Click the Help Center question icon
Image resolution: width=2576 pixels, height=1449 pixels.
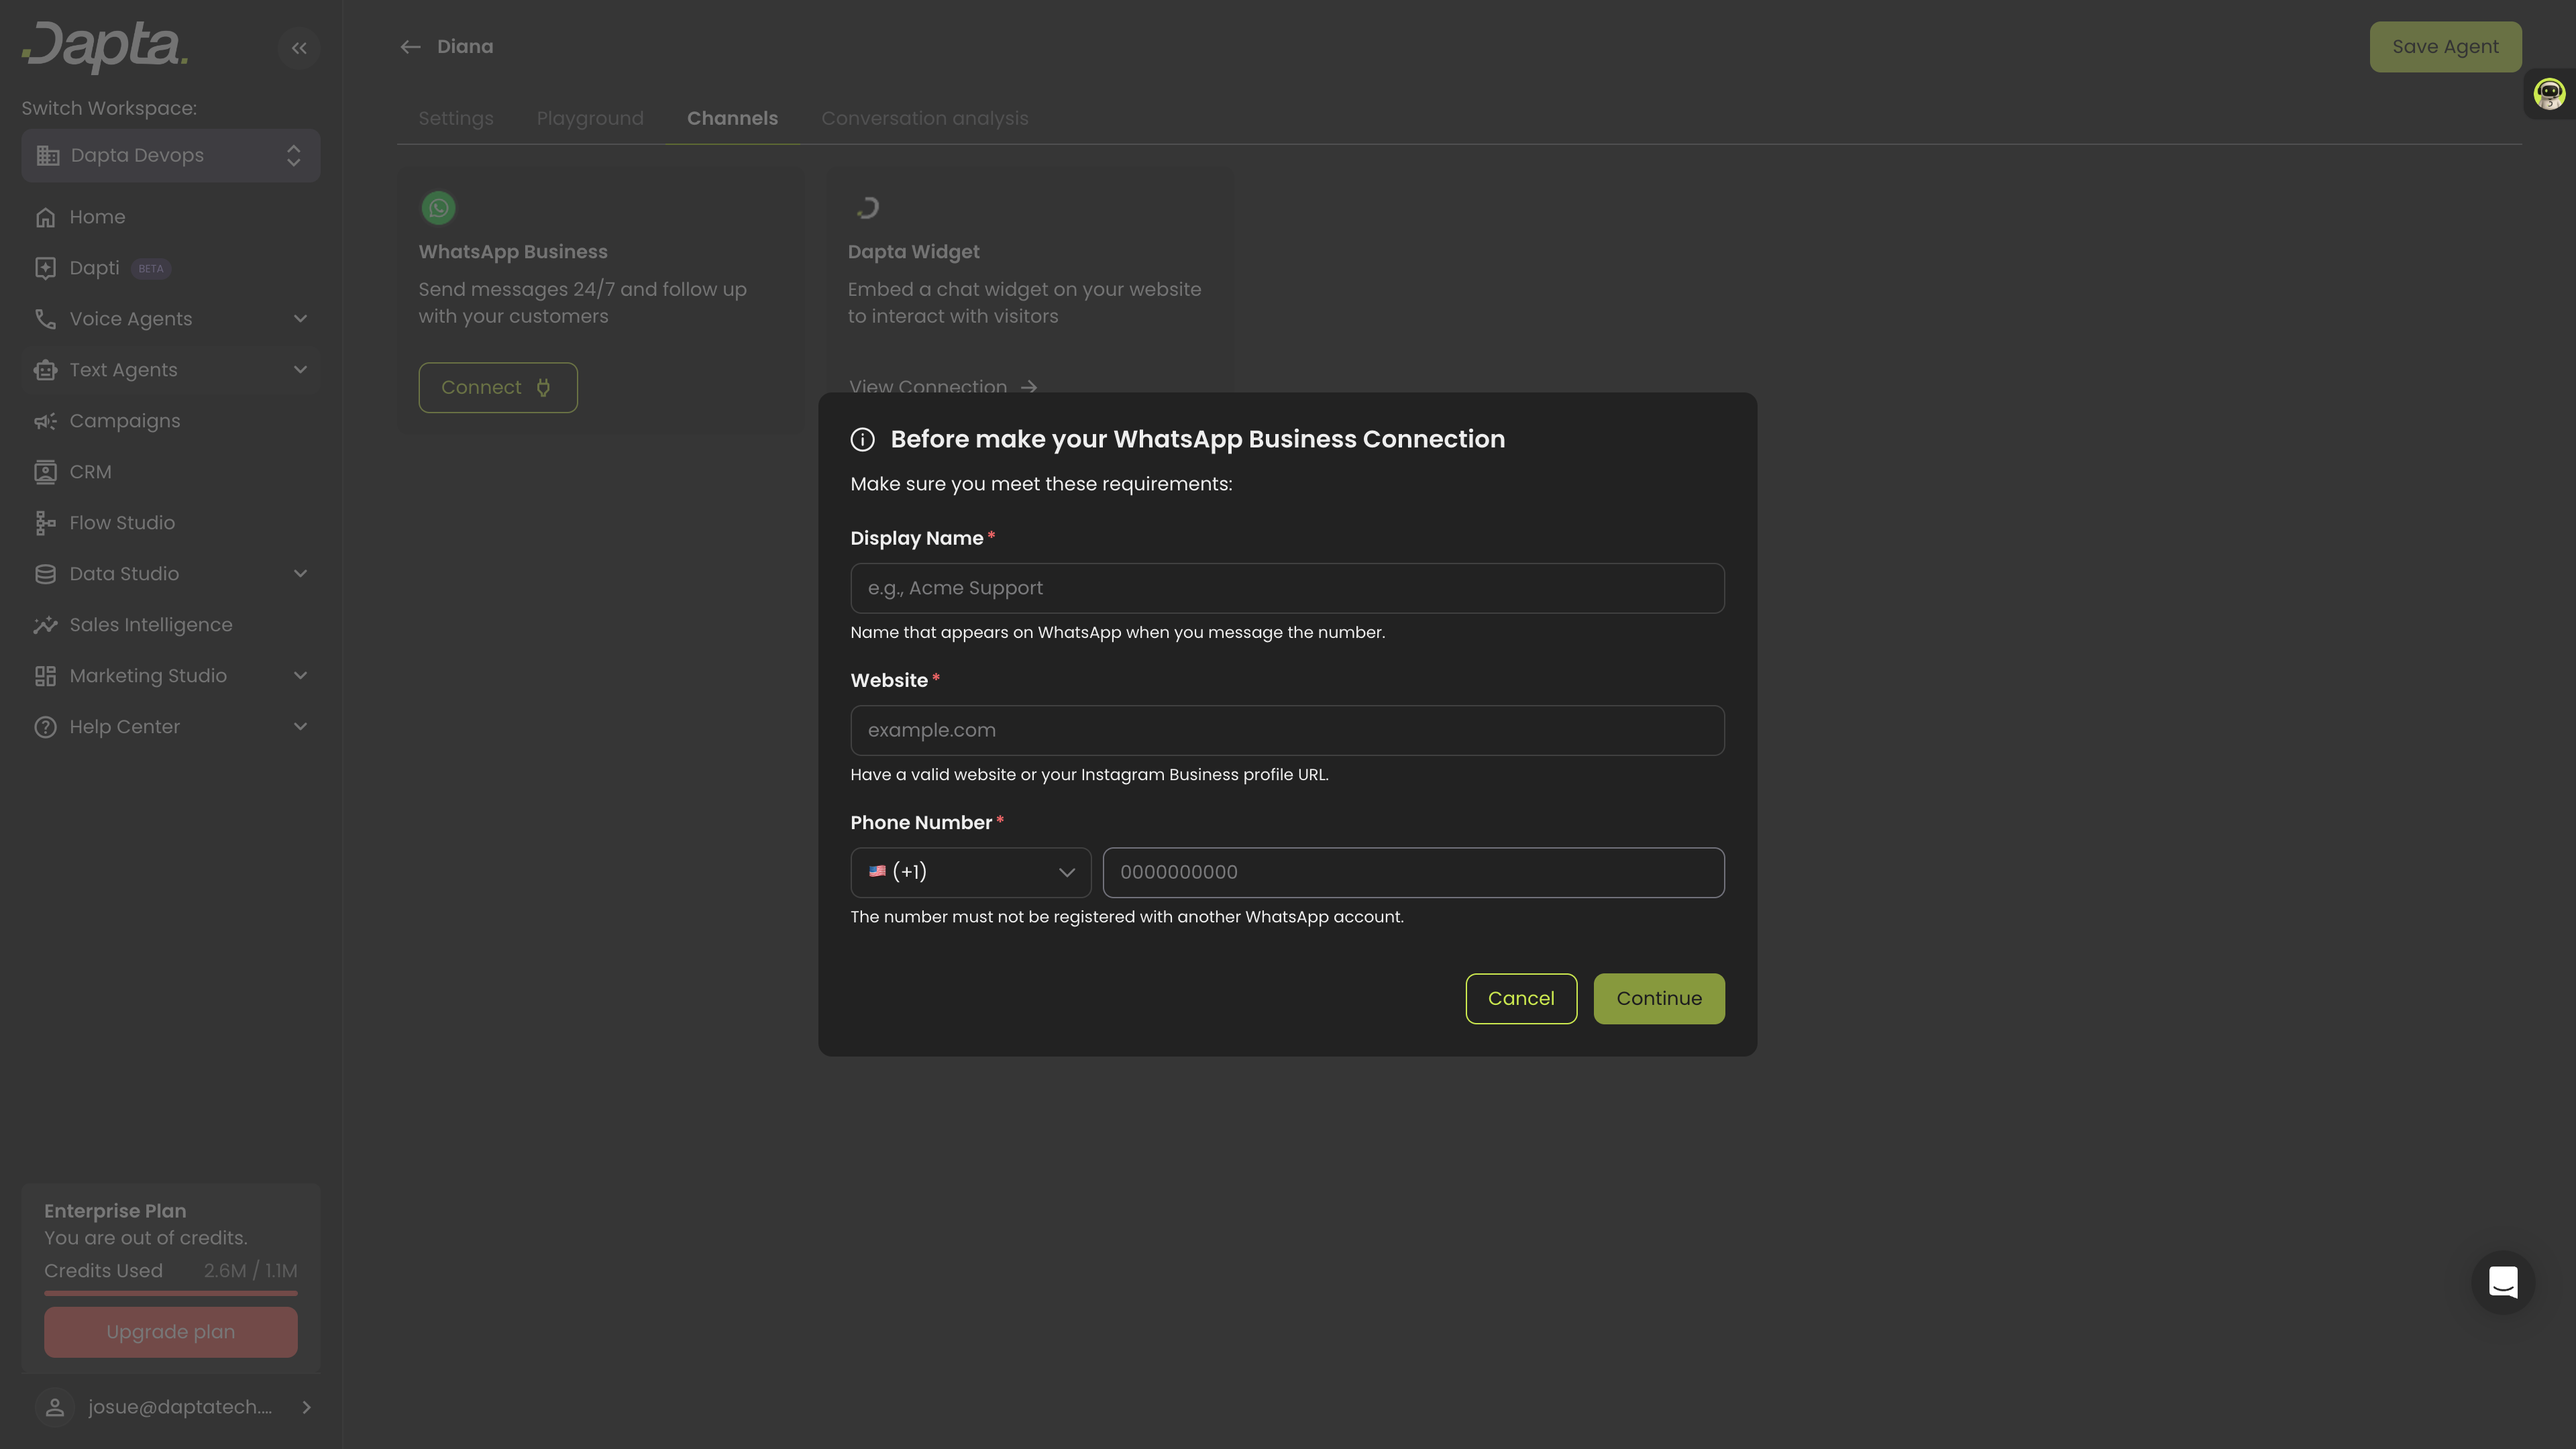45,727
